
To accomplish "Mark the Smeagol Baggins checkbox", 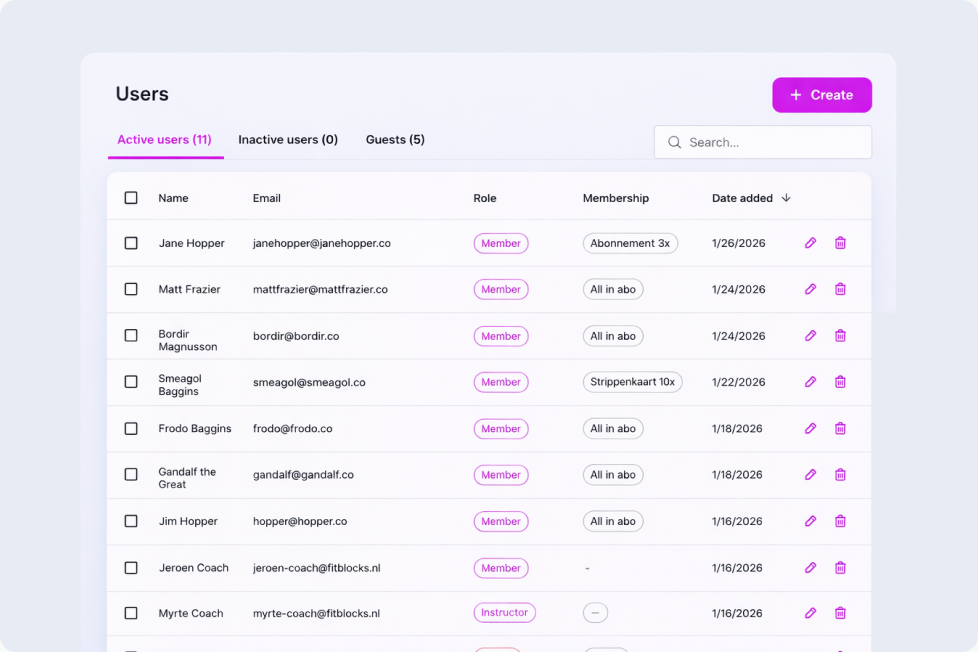I will pyautogui.click(x=131, y=382).
